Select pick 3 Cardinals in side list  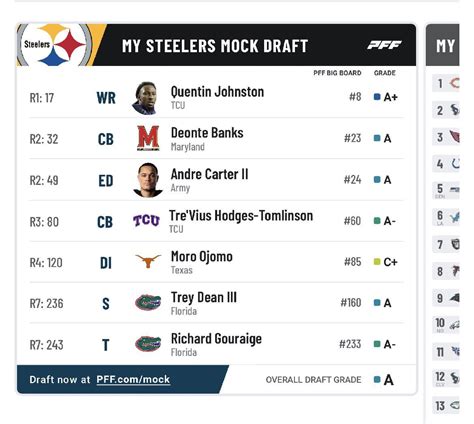446,137
